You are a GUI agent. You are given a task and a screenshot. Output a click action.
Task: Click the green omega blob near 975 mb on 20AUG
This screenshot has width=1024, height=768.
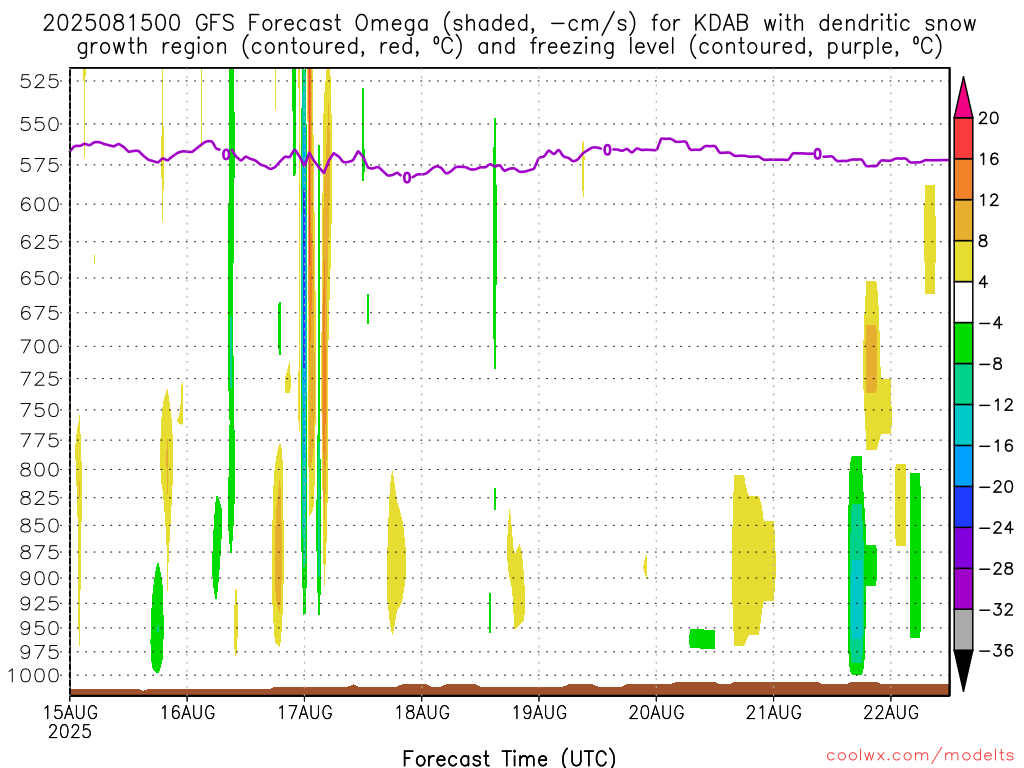(x=702, y=638)
